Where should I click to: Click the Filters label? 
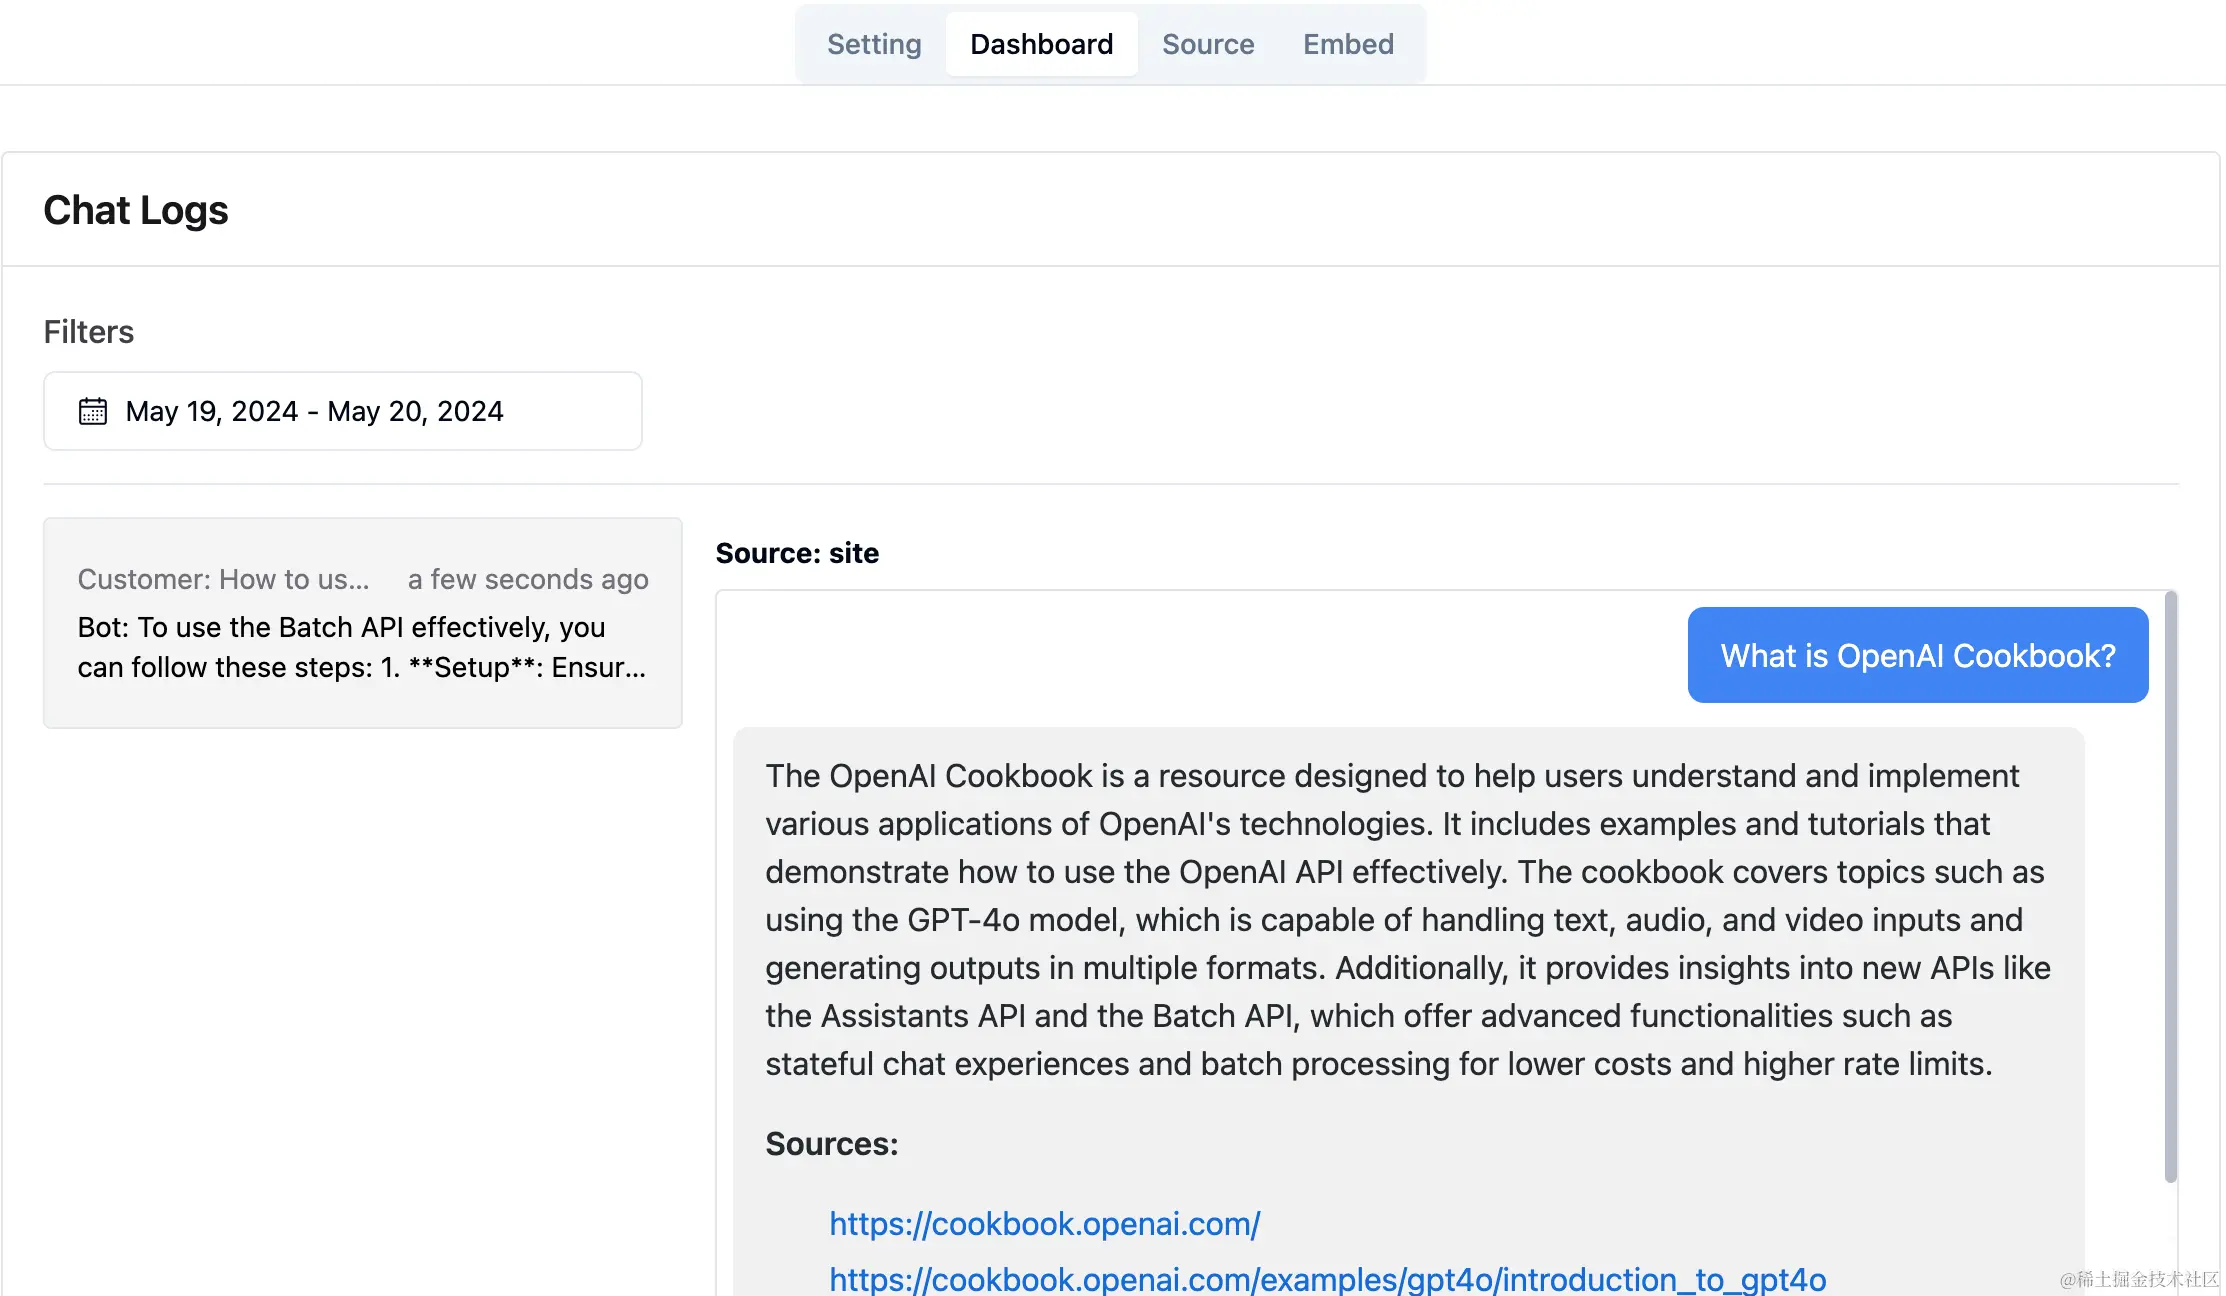point(88,332)
